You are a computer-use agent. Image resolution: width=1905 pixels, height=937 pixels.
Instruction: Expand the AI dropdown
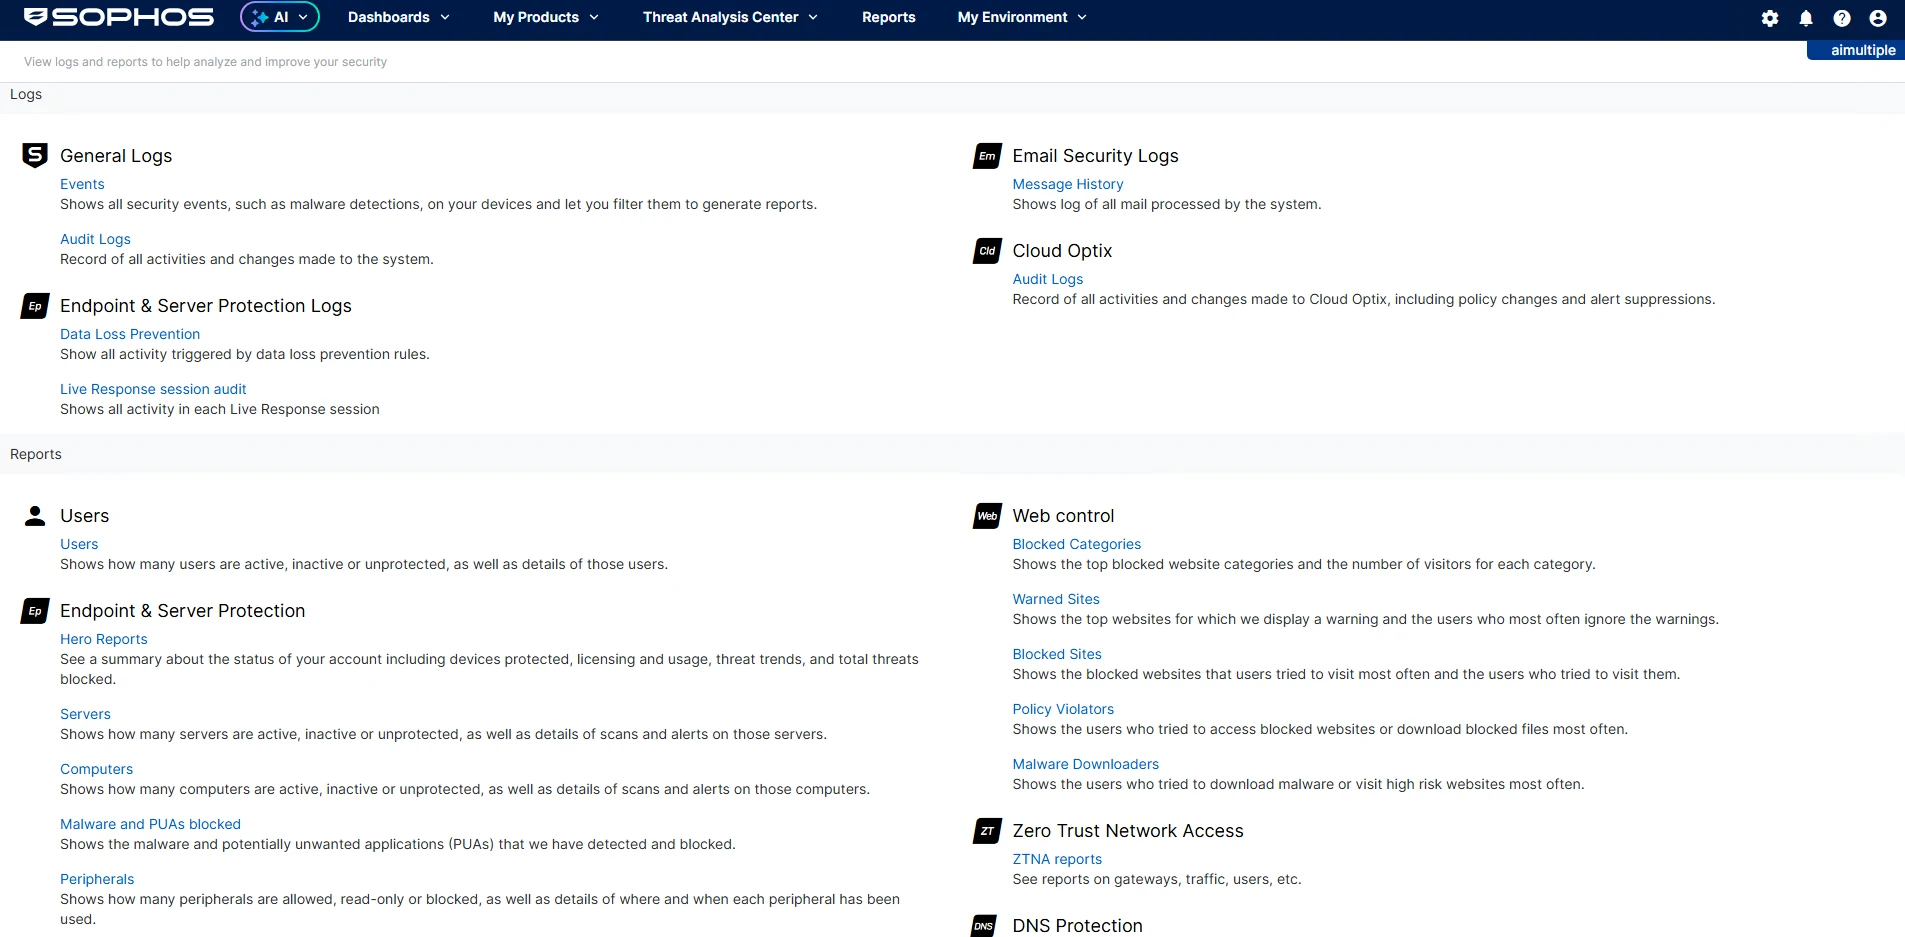[280, 17]
